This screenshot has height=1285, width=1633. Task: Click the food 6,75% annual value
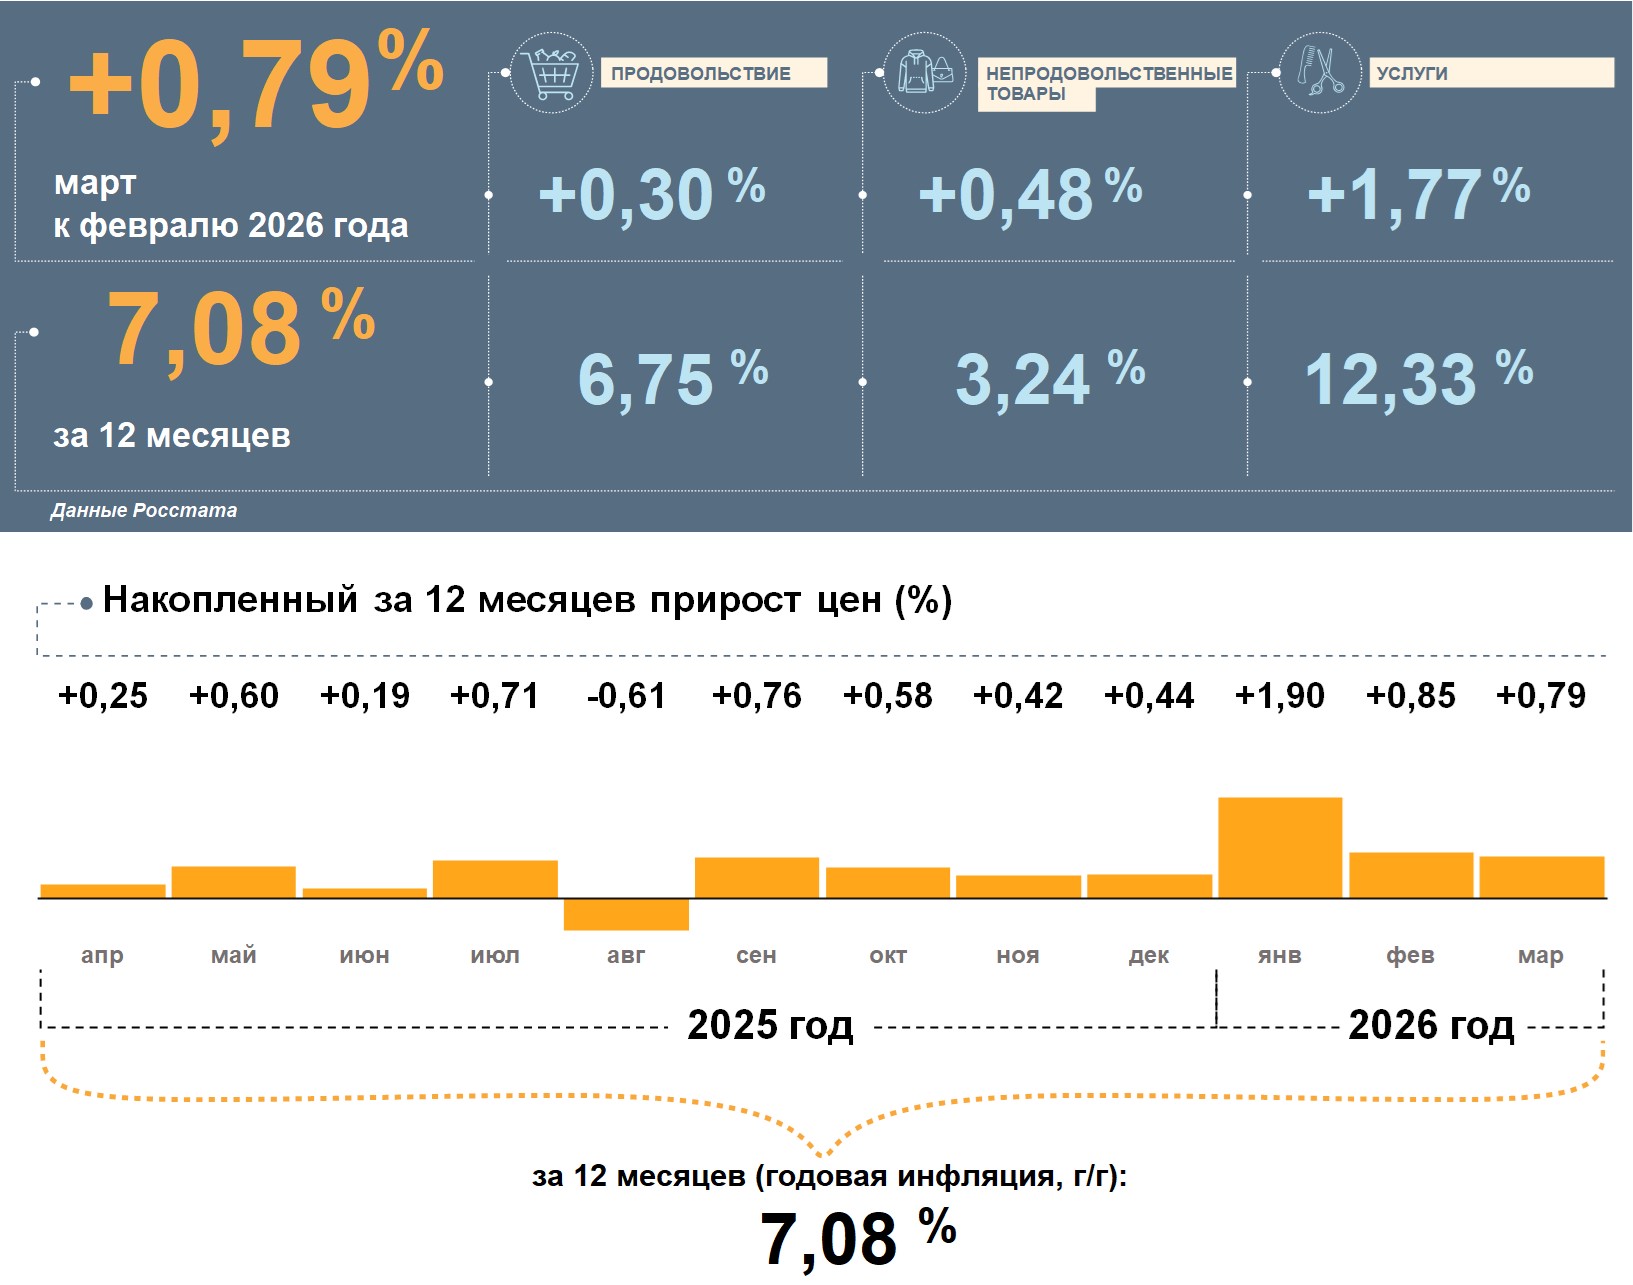[x=672, y=379]
